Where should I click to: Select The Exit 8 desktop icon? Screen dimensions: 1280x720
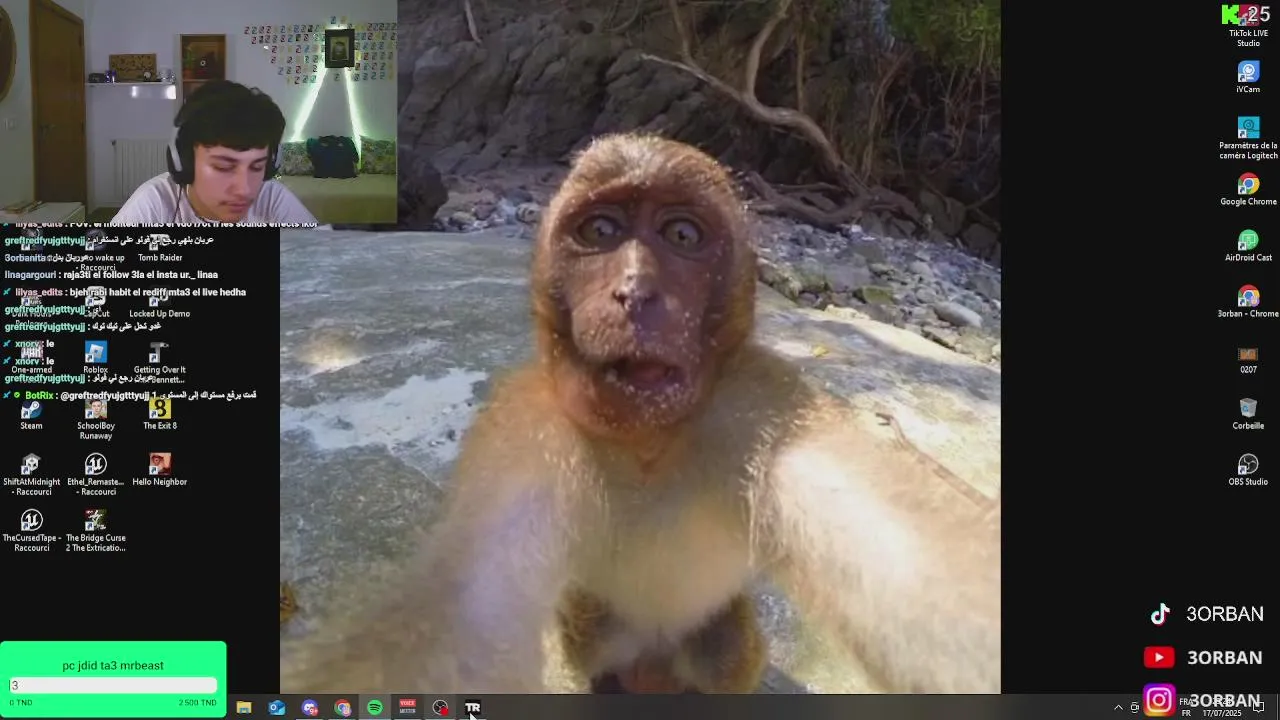click(x=160, y=414)
